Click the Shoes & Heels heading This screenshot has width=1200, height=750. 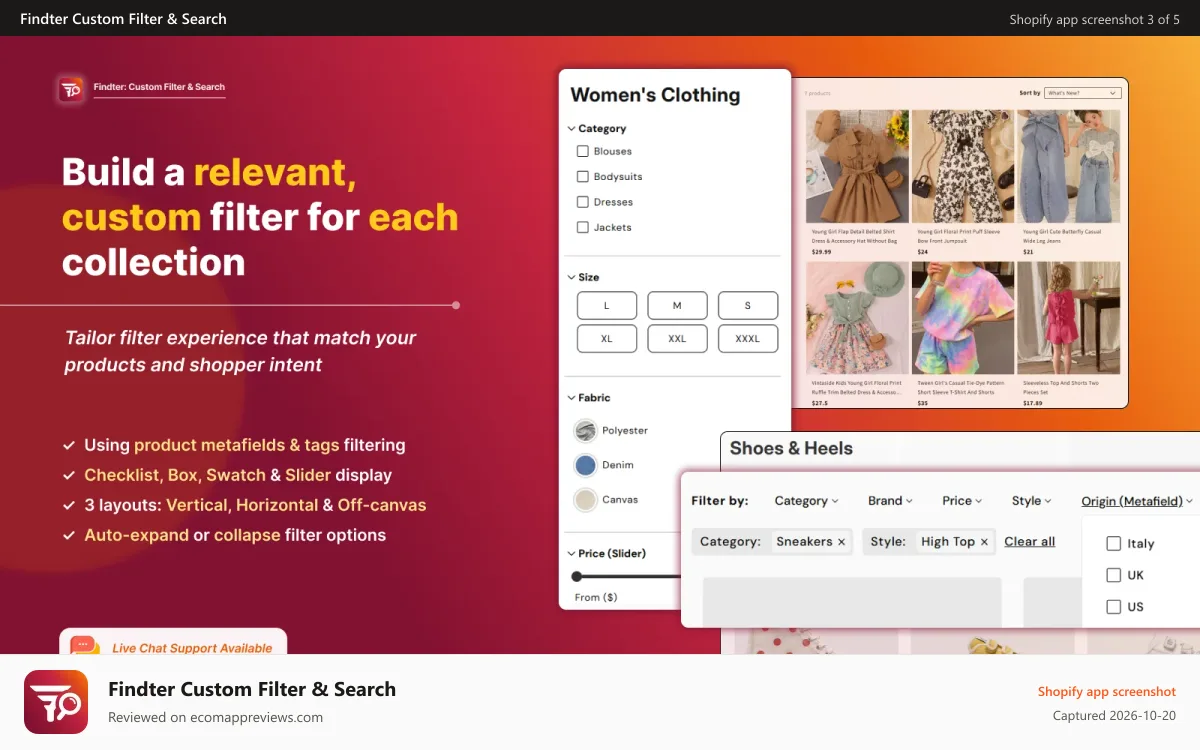tap(791, 448)
